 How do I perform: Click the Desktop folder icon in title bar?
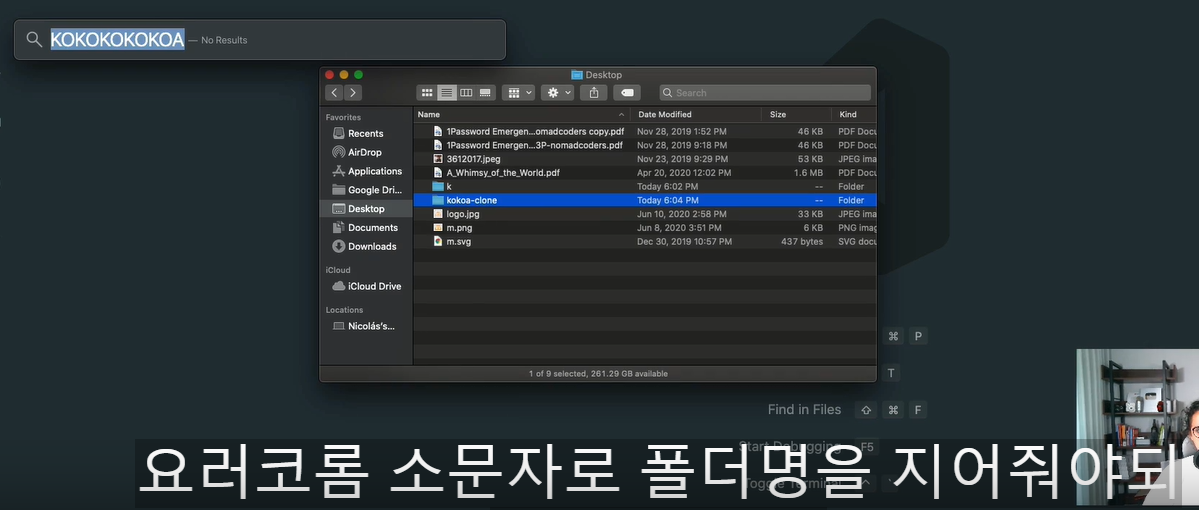click(577, 75)
